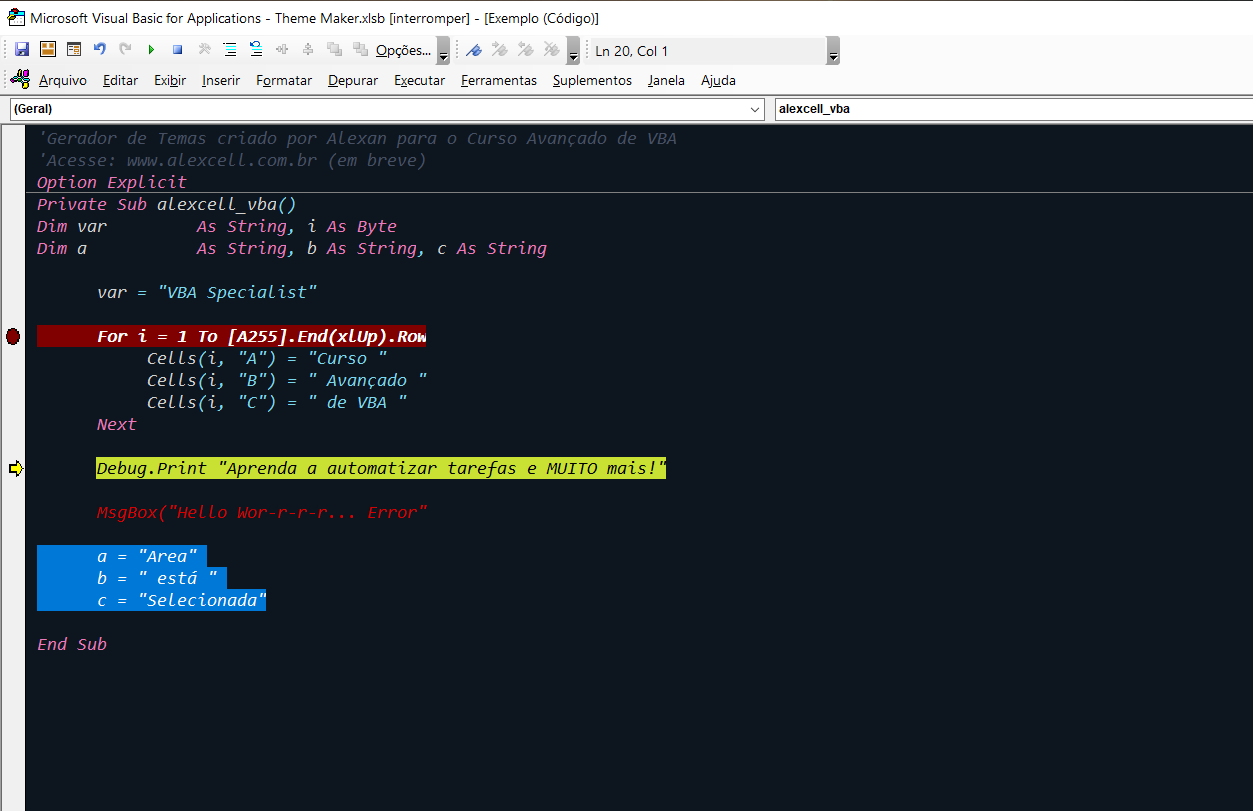Click the var = "VBA Specialist" line
The height and width of the screenshot is (811, 1253).
click(x=207, y=292)
